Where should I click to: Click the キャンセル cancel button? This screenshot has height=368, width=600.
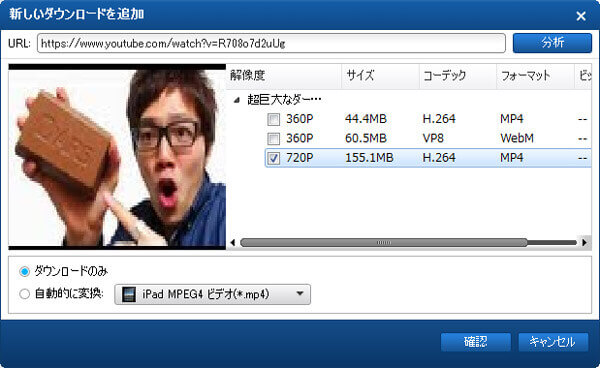point(553,342)
